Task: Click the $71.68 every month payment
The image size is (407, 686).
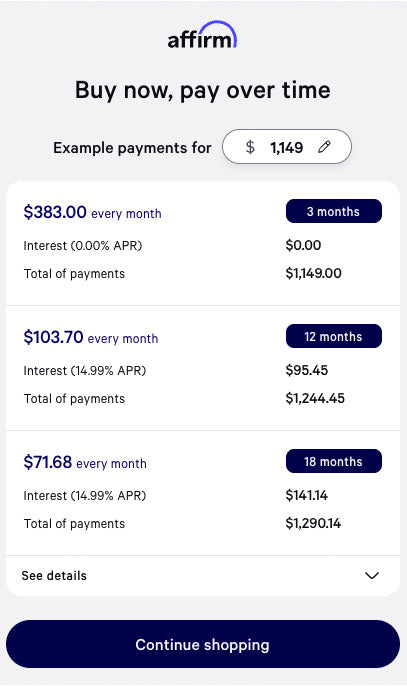Action: 85,462
